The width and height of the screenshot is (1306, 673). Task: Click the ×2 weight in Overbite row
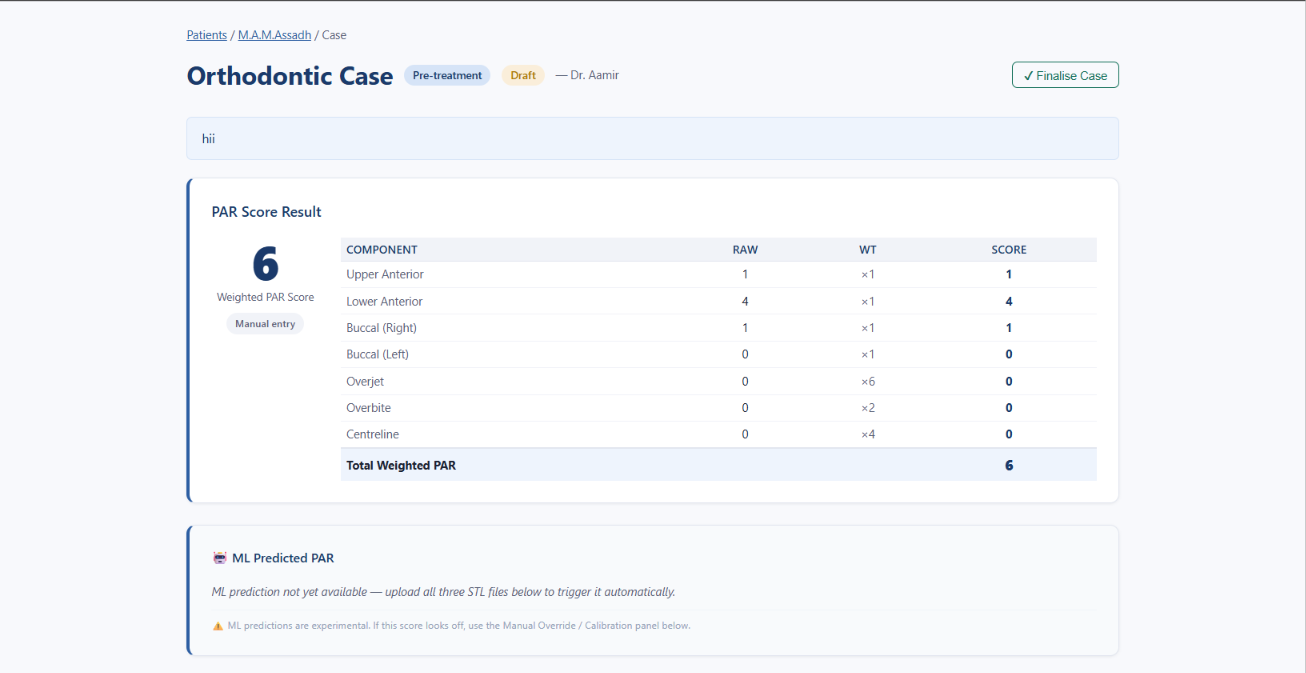click(x=868, y=408)
